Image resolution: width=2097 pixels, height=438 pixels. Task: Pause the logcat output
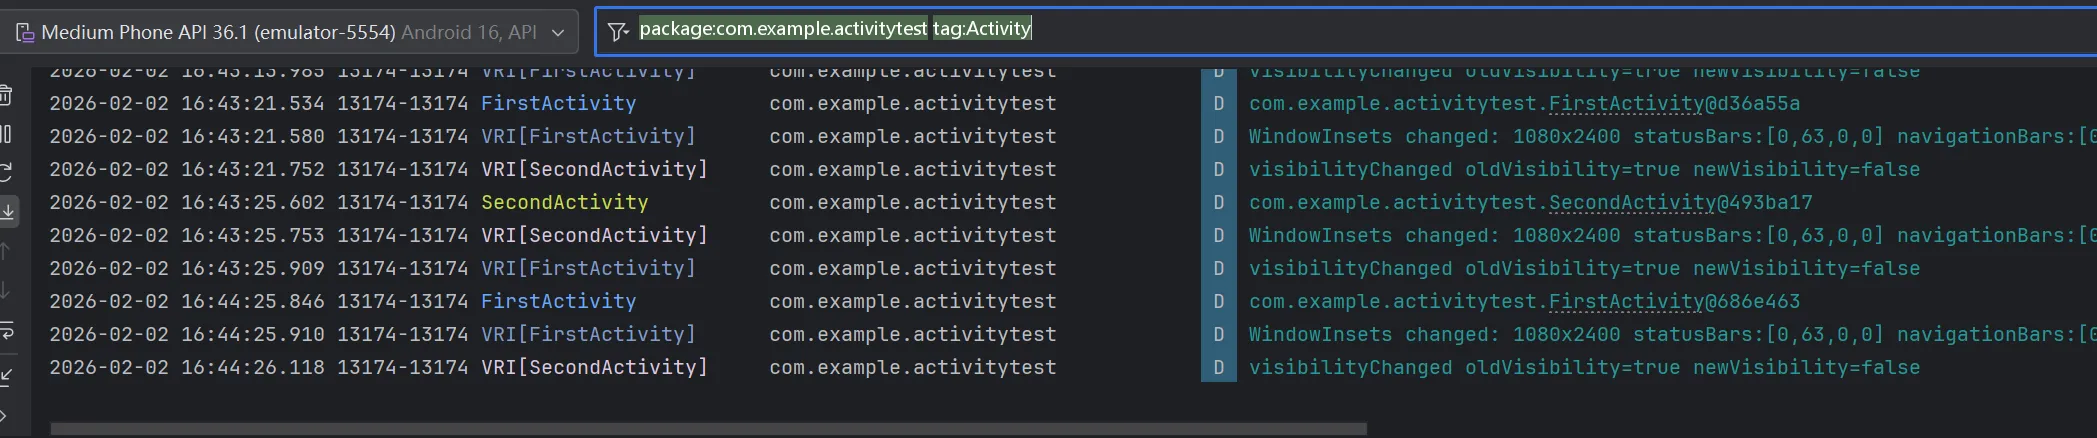click(x=6, y=134)
